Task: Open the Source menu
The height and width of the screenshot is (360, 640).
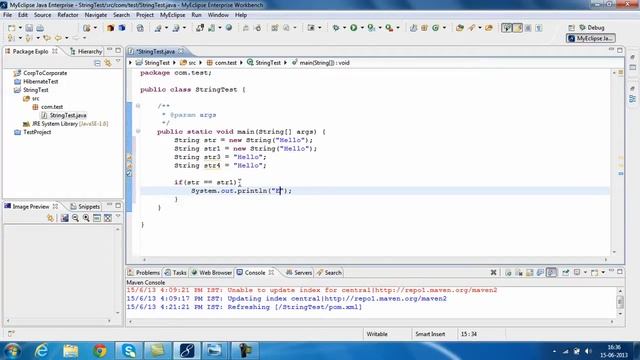Action: (42, 15)
